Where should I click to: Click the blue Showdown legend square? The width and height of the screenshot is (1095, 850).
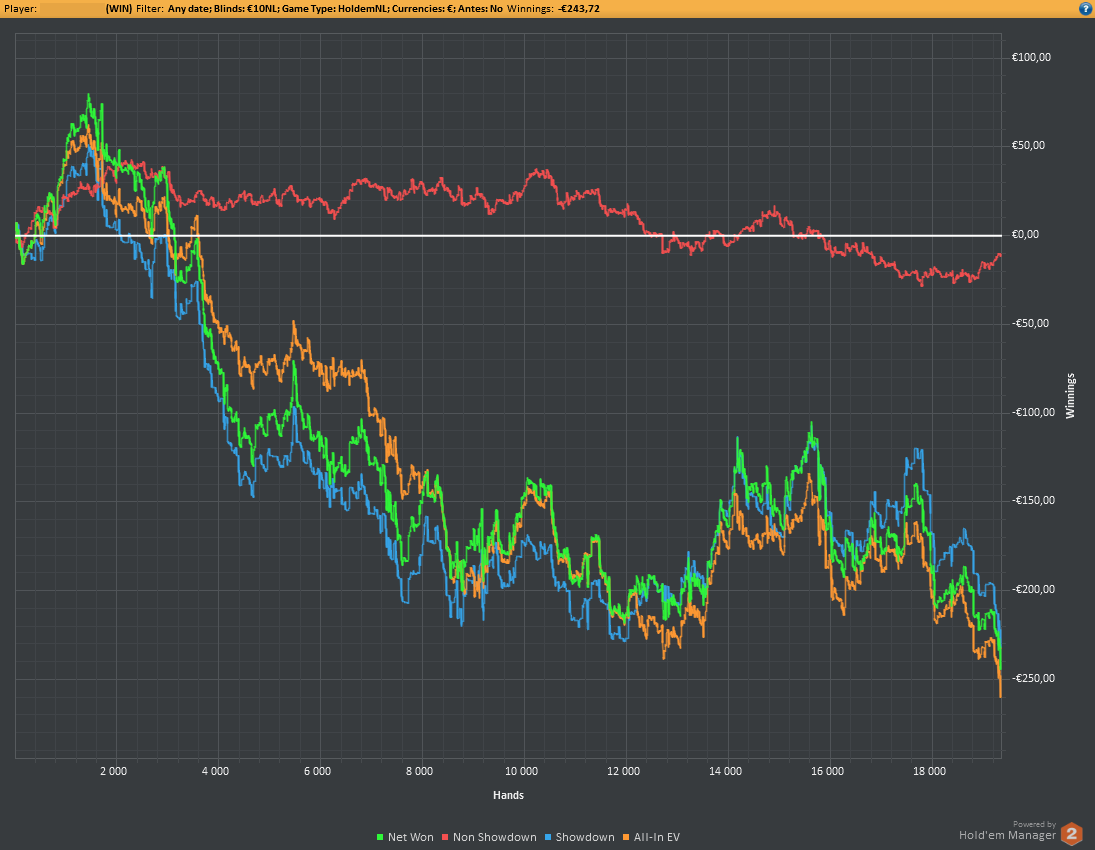[x=548, y=837]
